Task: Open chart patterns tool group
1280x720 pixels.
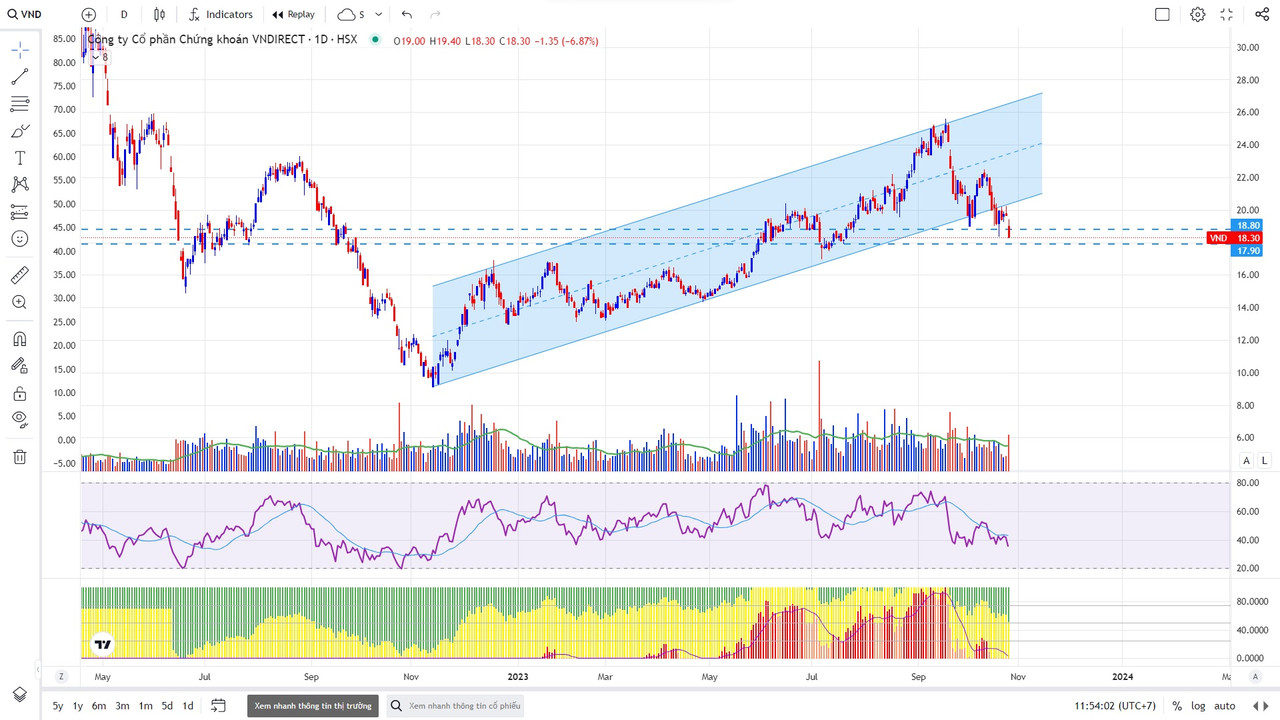Action: tap(20, 185)
